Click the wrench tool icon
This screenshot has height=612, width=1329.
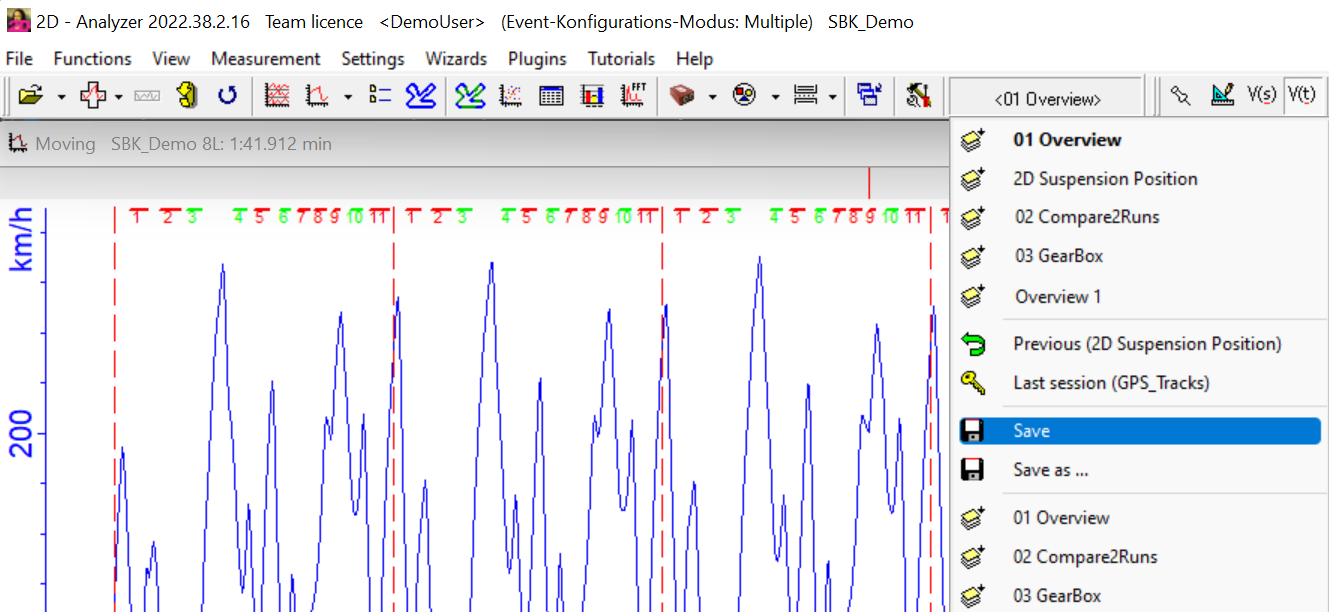[1181, 96]
